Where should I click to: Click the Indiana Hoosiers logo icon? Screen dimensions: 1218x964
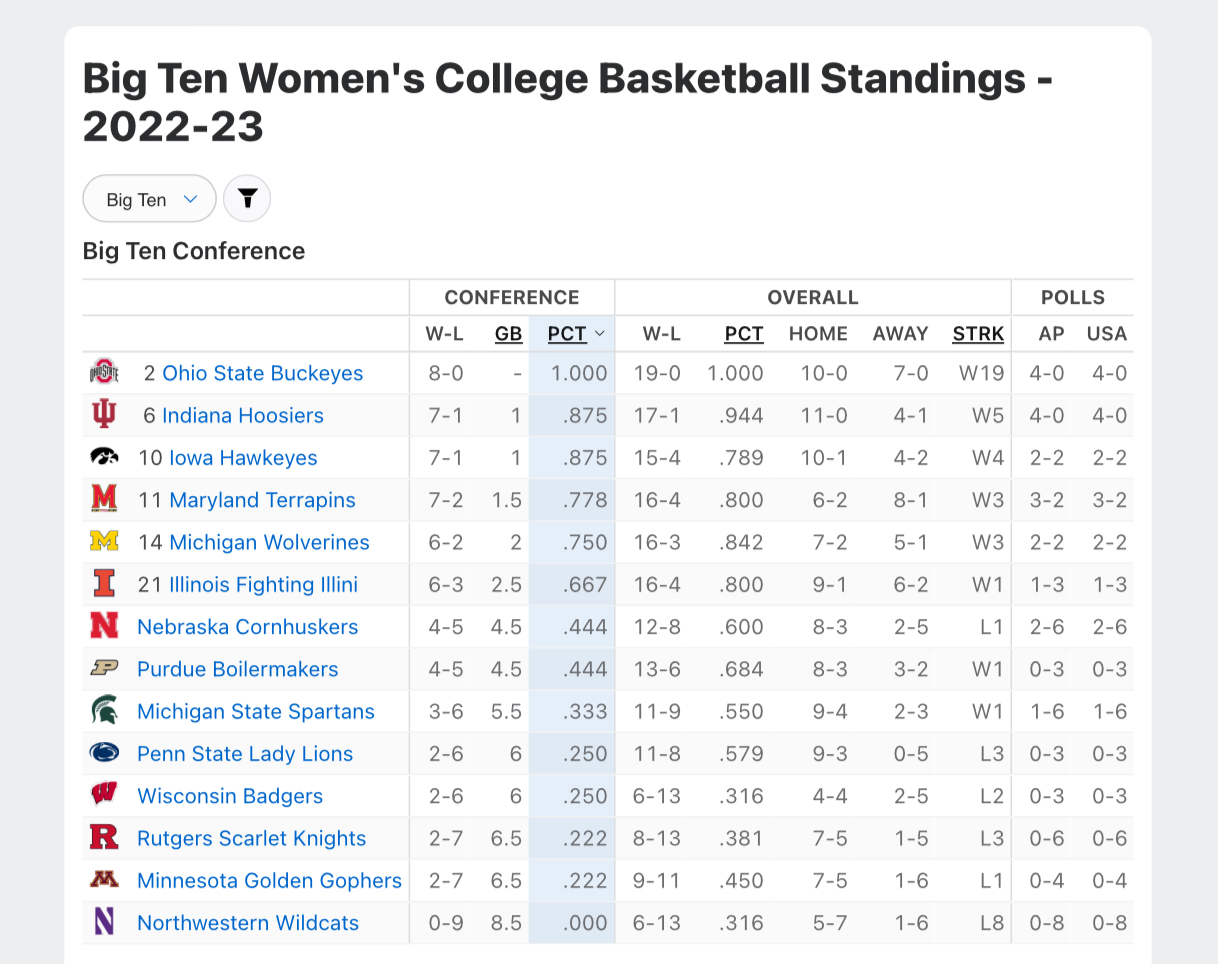pos(104,415)
